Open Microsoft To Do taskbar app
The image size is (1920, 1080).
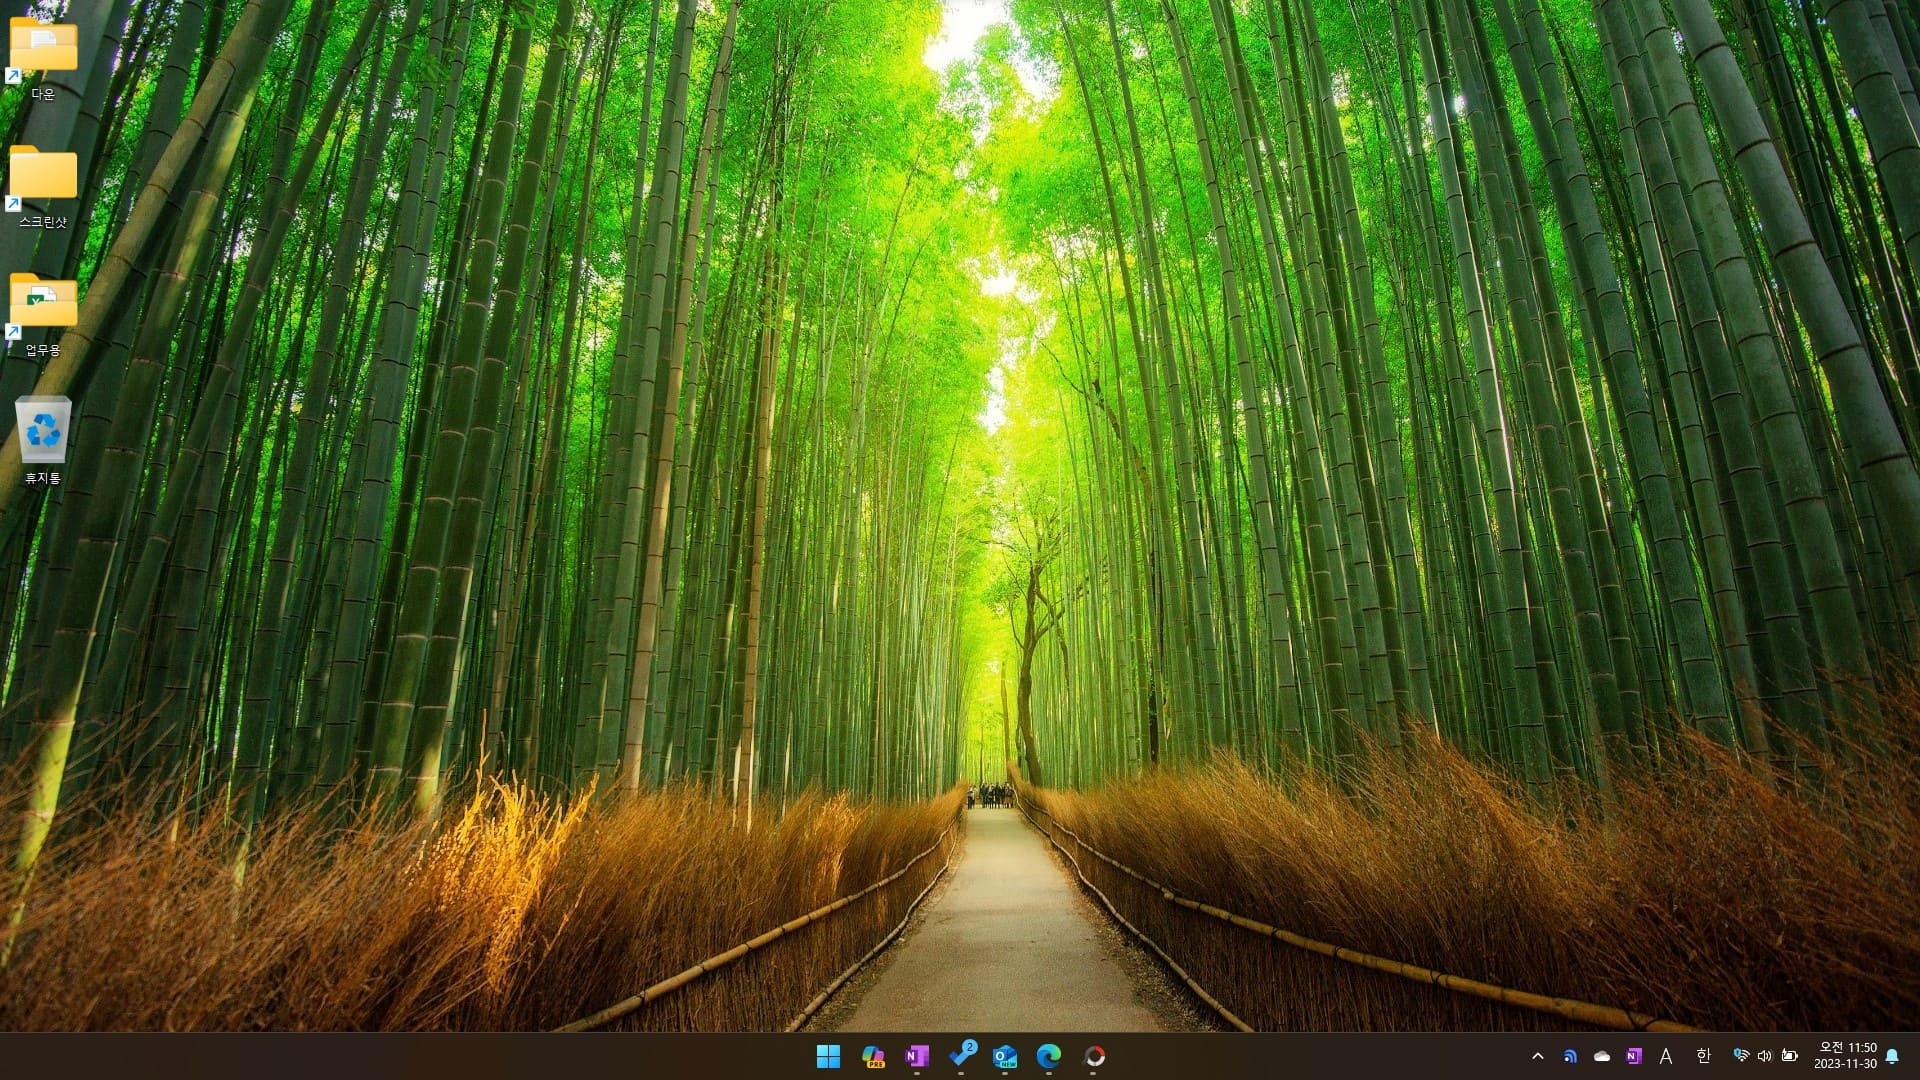click(x=962, y=1055)
